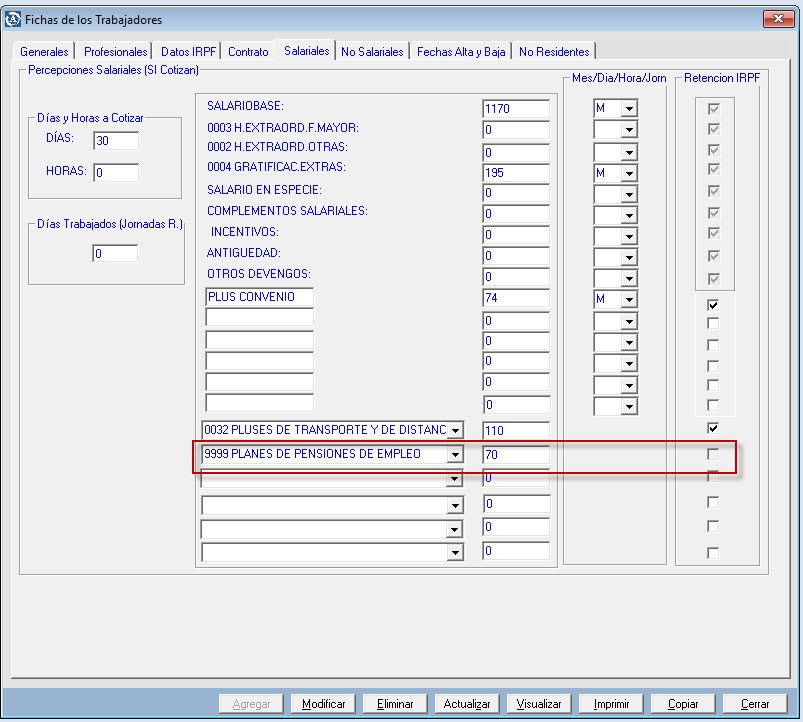Open the SALARIOBASE period dropdown
The width and height of the screenshot is (803, 722).
point(629,109)
